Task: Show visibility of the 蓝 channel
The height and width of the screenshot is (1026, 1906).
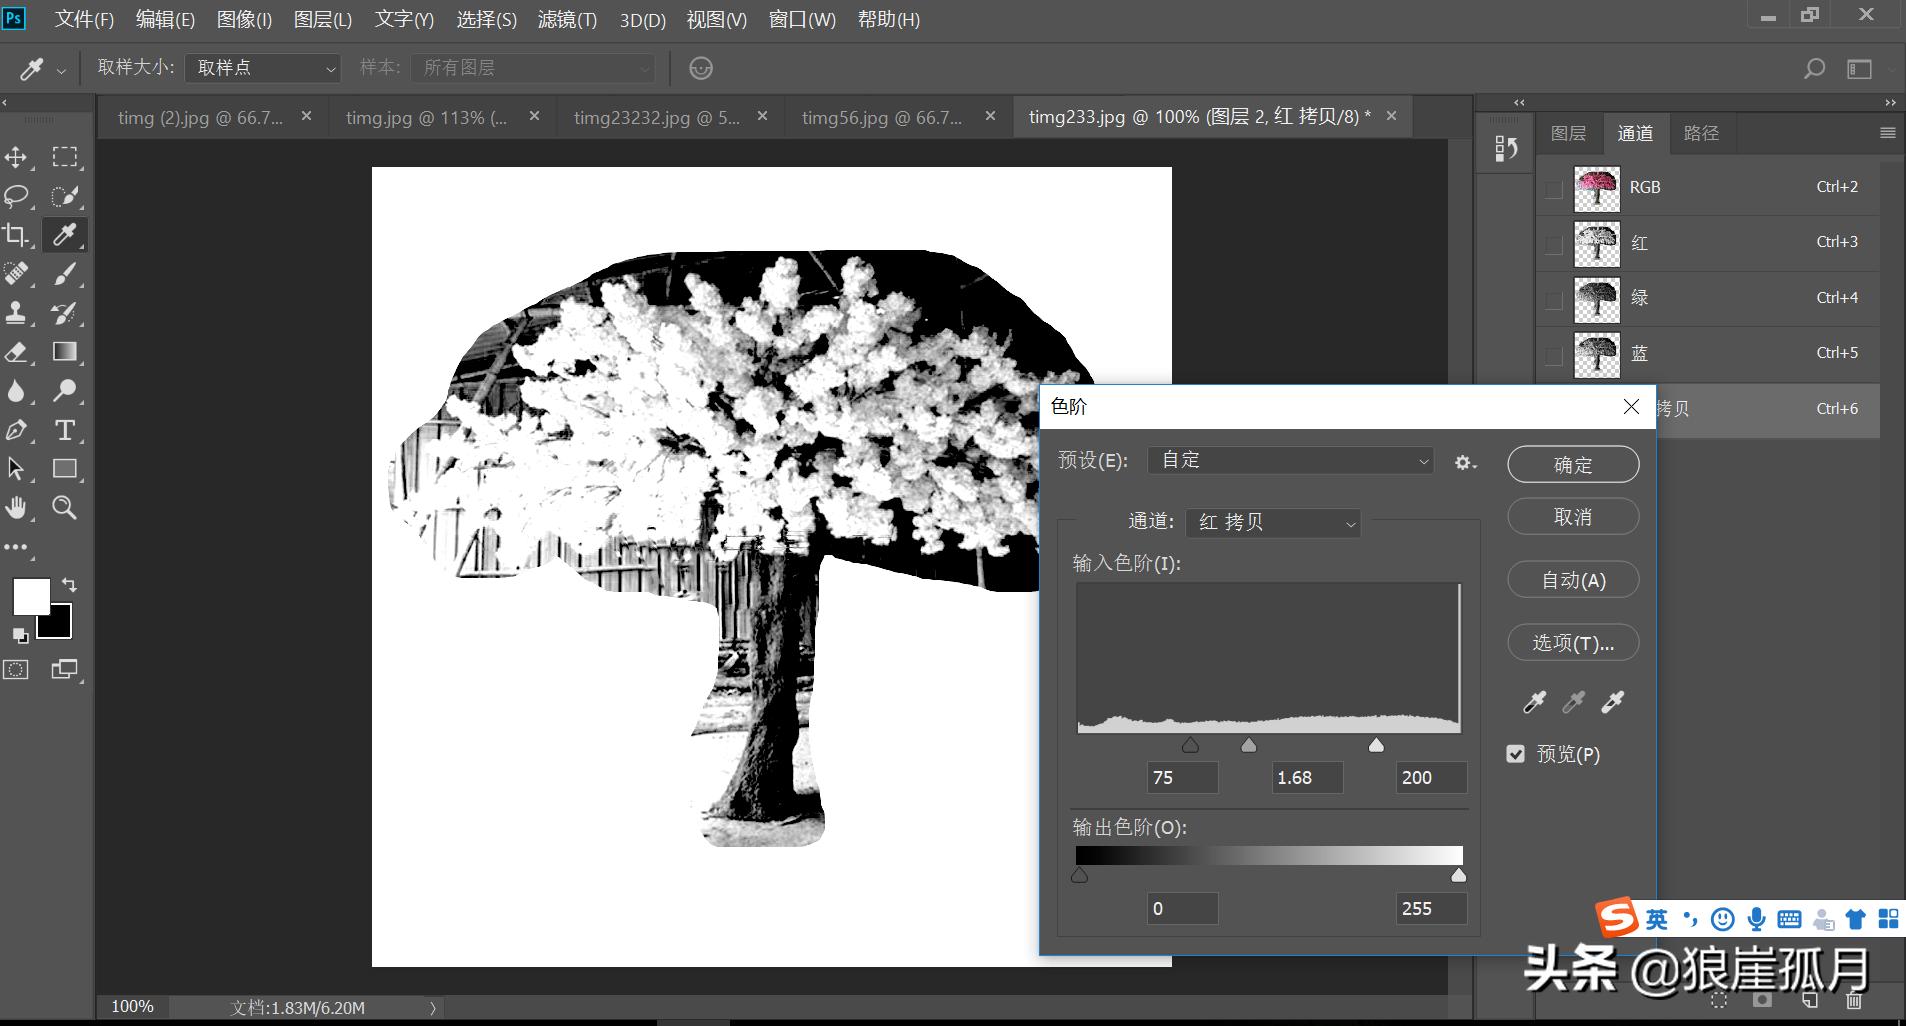Action: (x=1553, y=353)
